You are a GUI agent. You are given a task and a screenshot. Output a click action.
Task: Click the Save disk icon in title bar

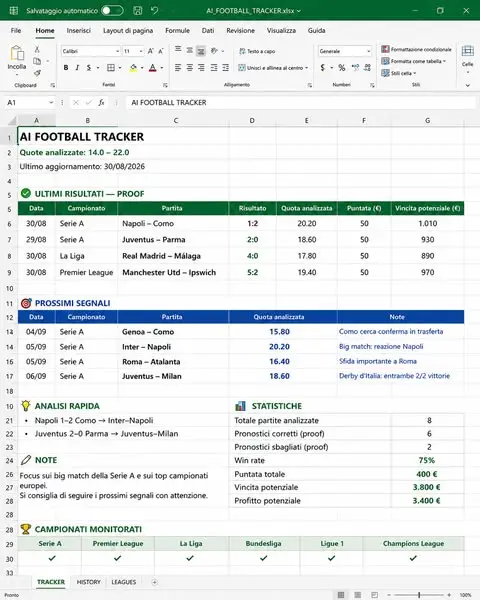click(x=138, y=11)
